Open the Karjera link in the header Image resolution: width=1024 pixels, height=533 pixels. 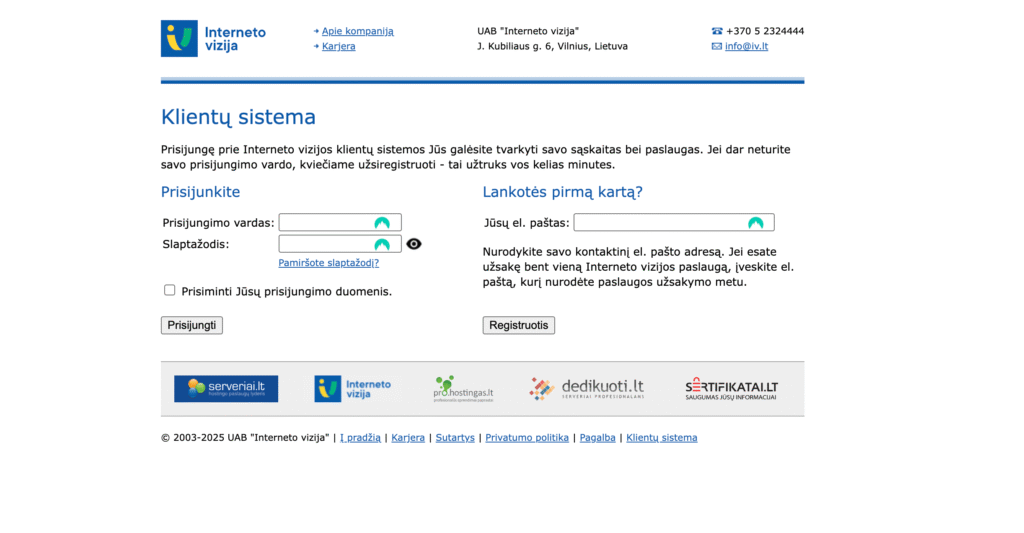point(338,46)
